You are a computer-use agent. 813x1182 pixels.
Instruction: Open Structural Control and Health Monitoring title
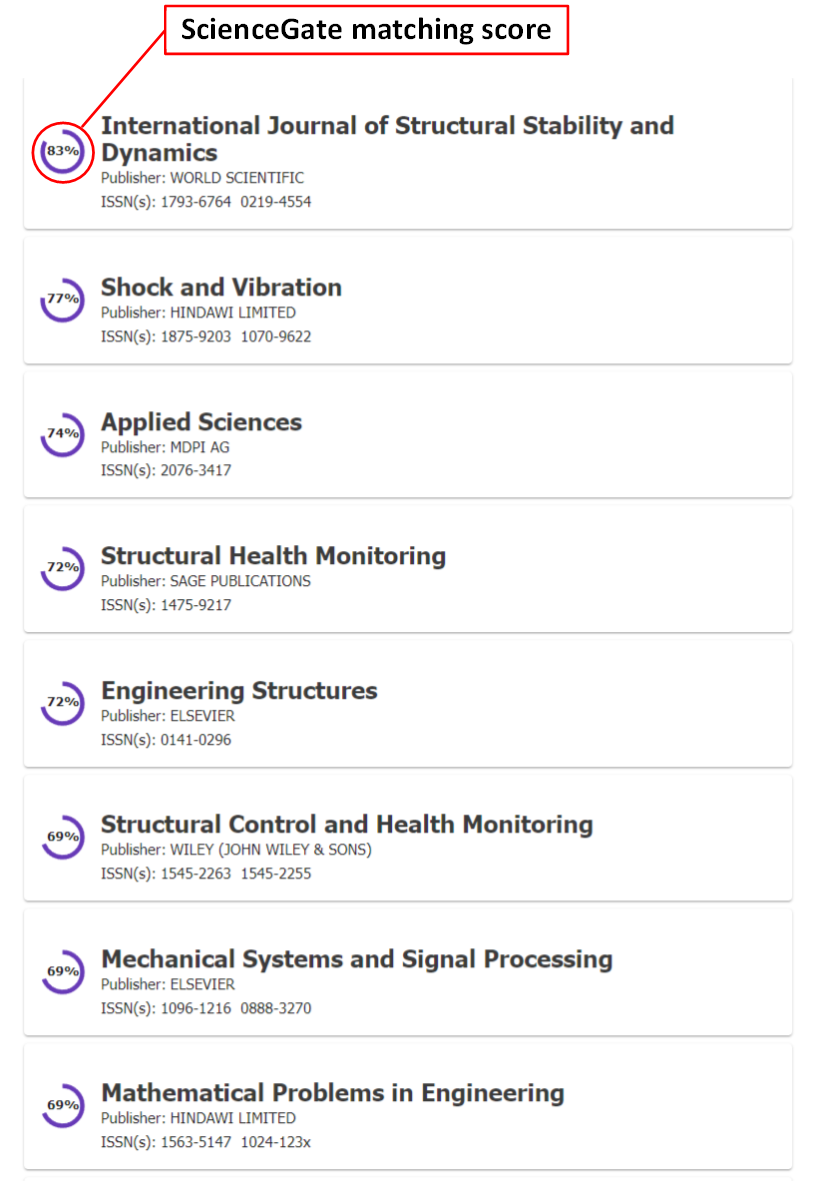pyautogui.click(x=347, y=825)
